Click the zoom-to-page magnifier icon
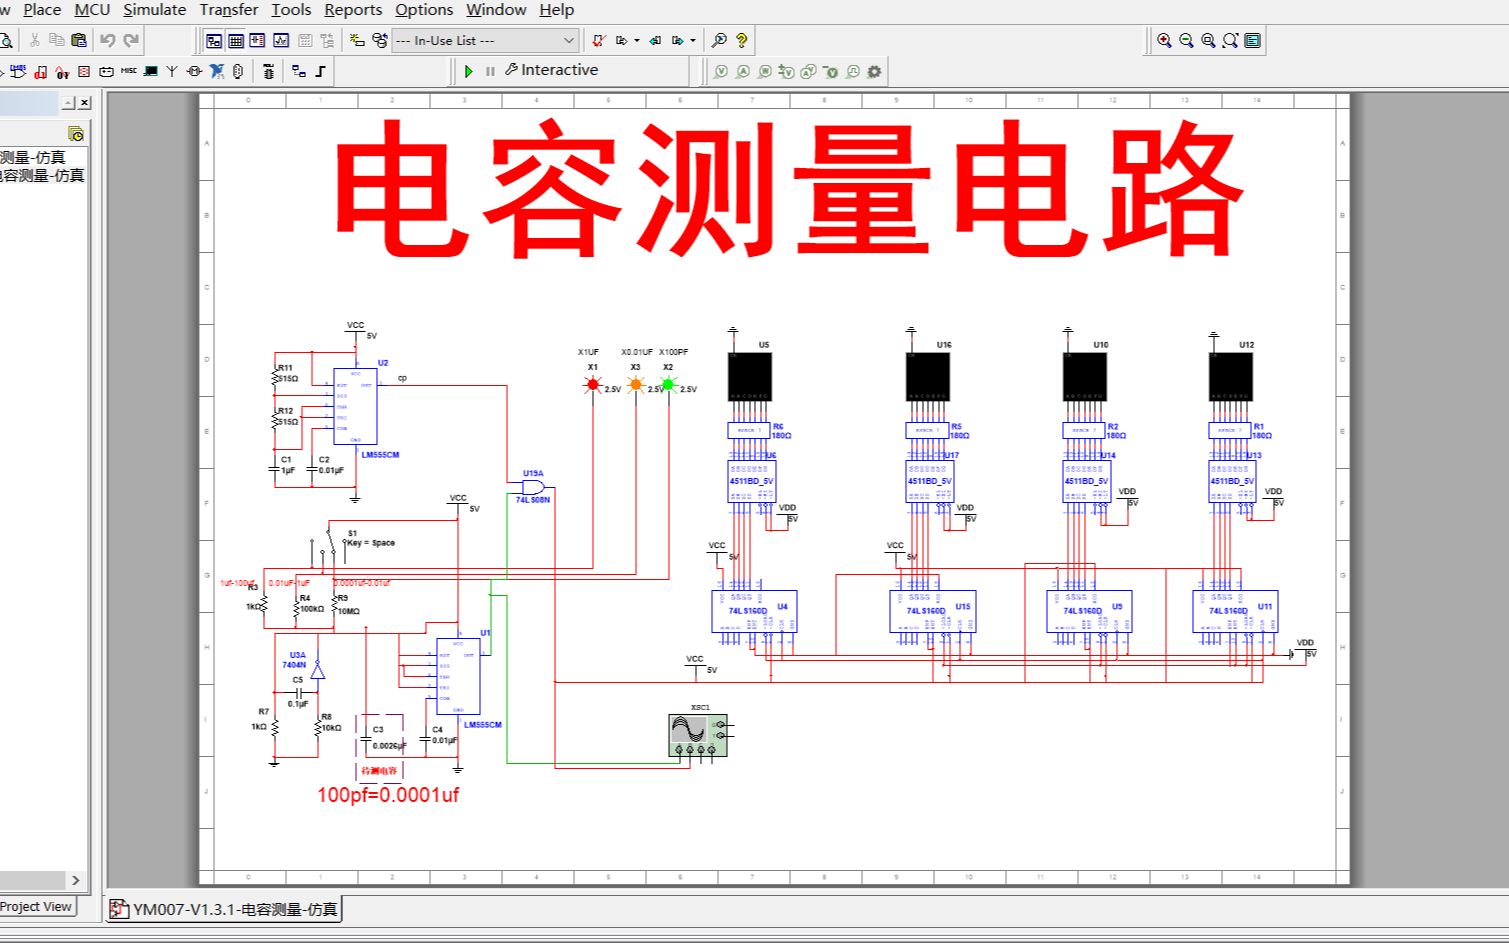Image resolution: width=1509 pixels, height=943 pixels. [x=1207, y=40]
